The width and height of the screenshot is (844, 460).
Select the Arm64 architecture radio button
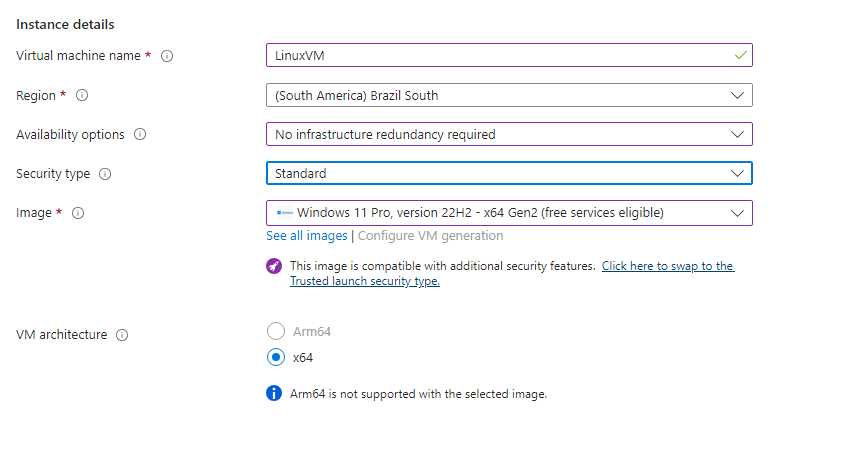pyautogui.click(x=277, y=331)
